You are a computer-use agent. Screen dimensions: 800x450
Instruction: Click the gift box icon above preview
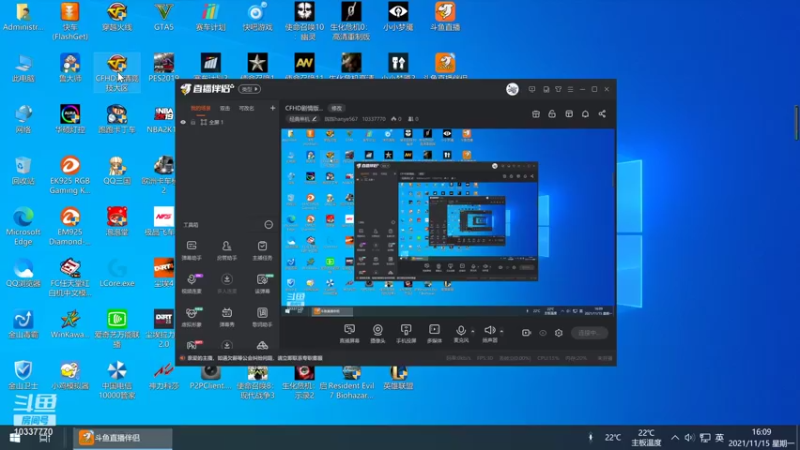pyautogui.click(x=536, y=114)
